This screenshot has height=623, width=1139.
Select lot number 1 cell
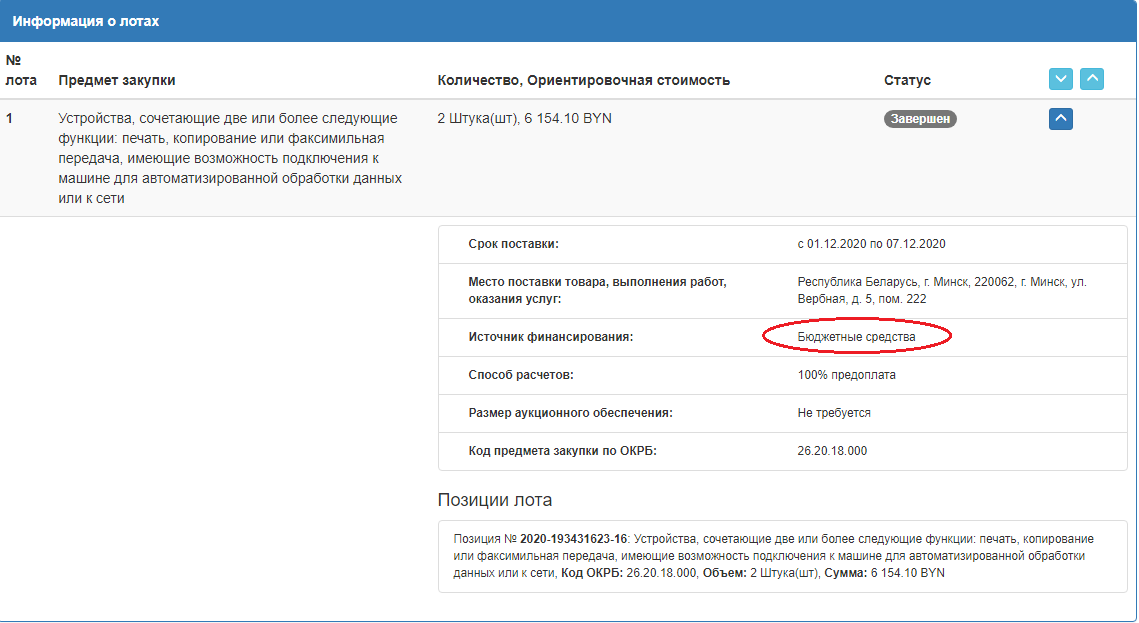[x=9, y=118]
